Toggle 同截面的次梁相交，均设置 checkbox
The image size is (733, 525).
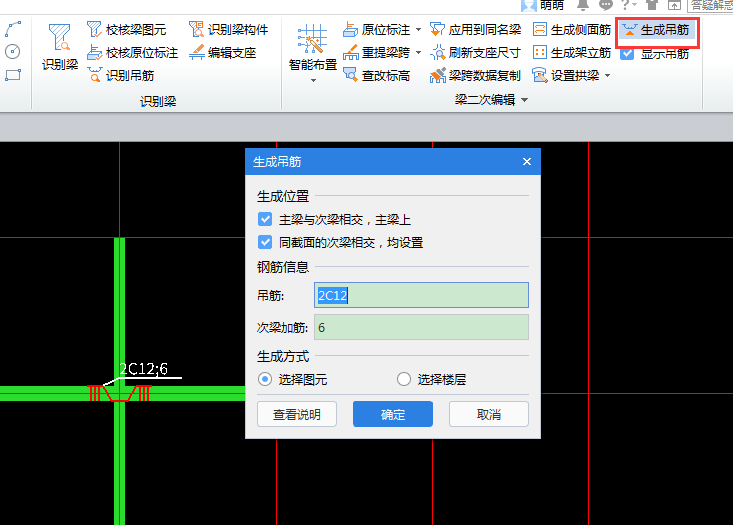coord(265,242)
